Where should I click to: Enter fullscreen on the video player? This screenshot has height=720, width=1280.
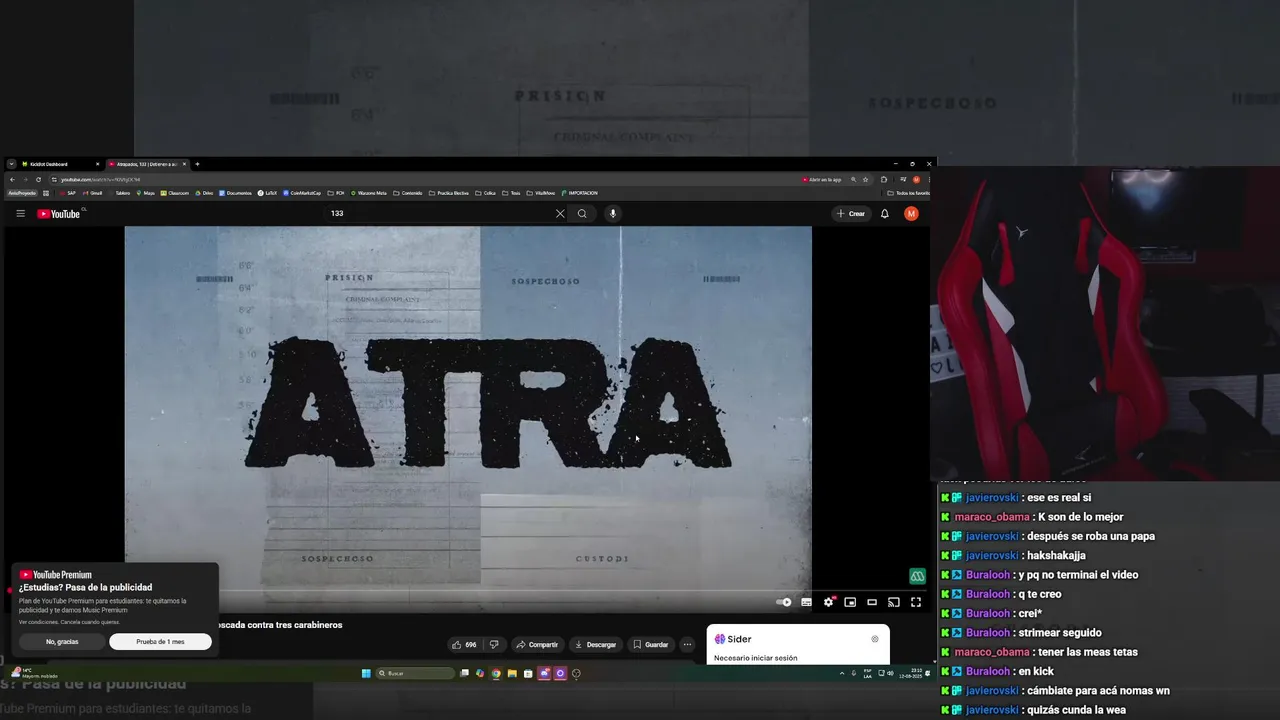916,602
